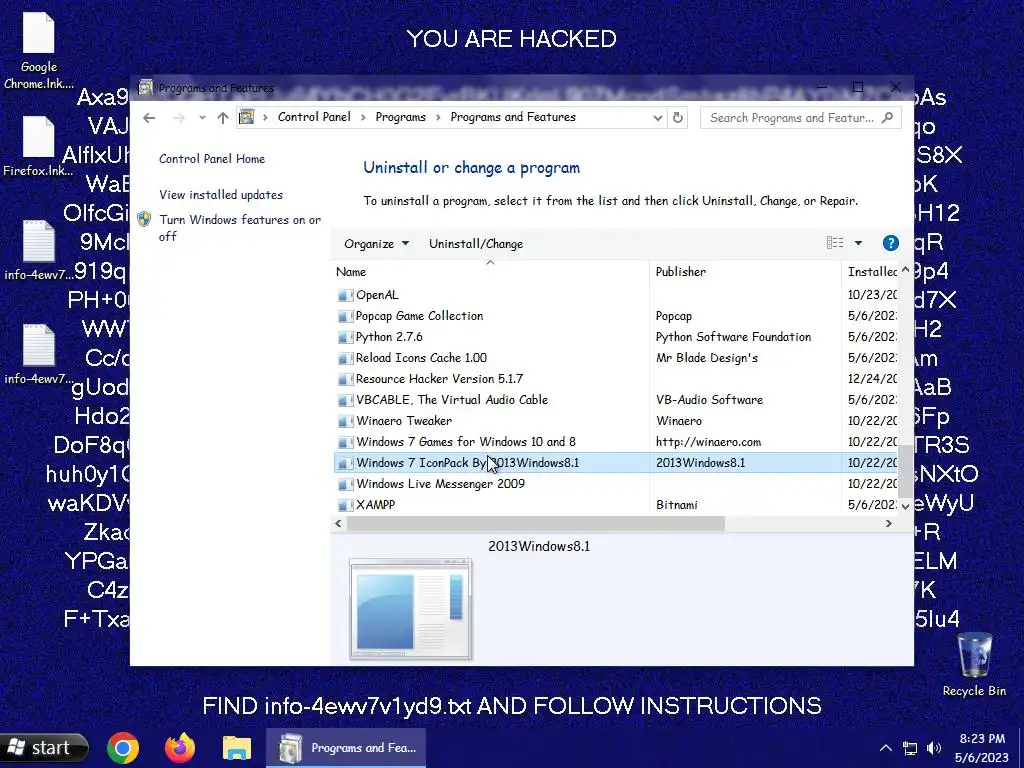Select Reload Icons Cache 1.00 entry
The height and width of the screenshot is (768, 1024).
(615, 358)
